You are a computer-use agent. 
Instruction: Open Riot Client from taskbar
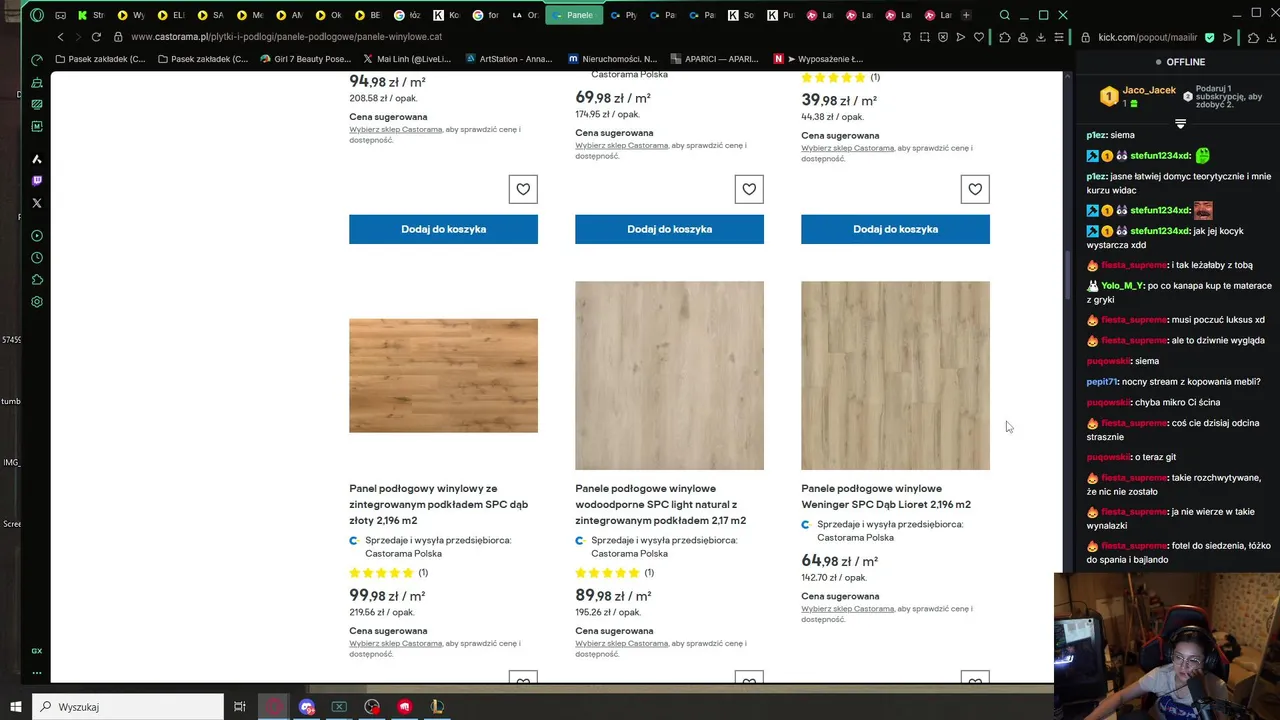(x=404, y=707)
